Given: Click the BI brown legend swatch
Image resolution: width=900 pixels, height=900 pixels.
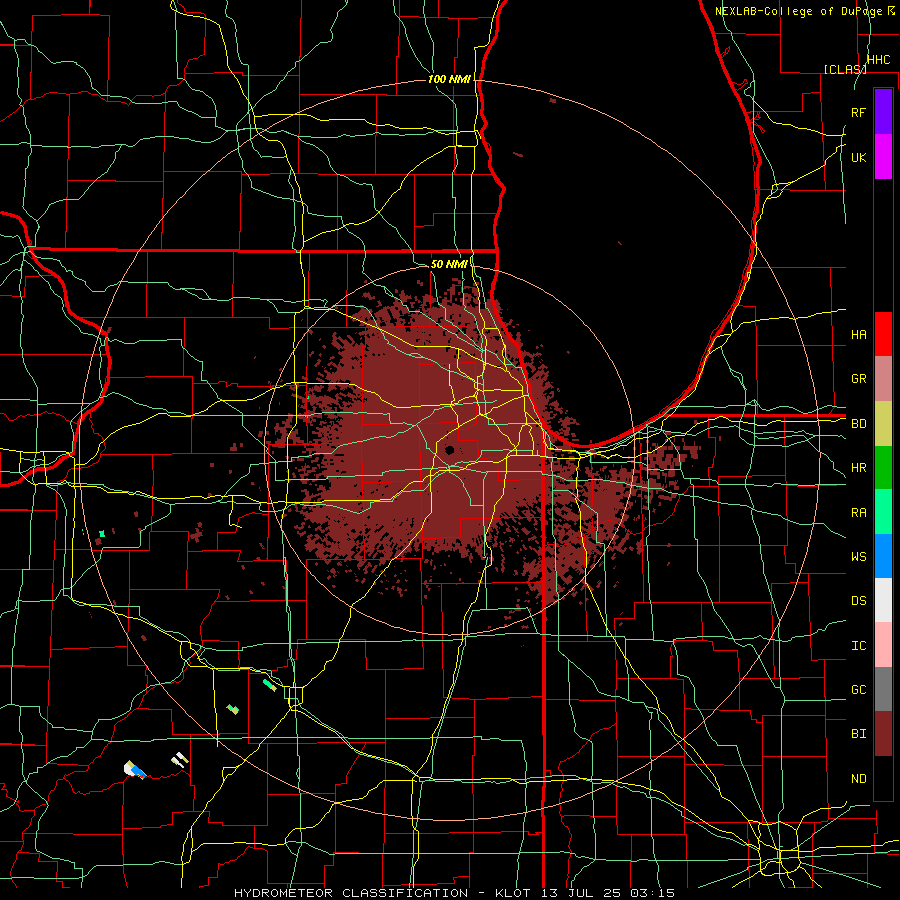Looking at the screenshot, I should 883,733.
